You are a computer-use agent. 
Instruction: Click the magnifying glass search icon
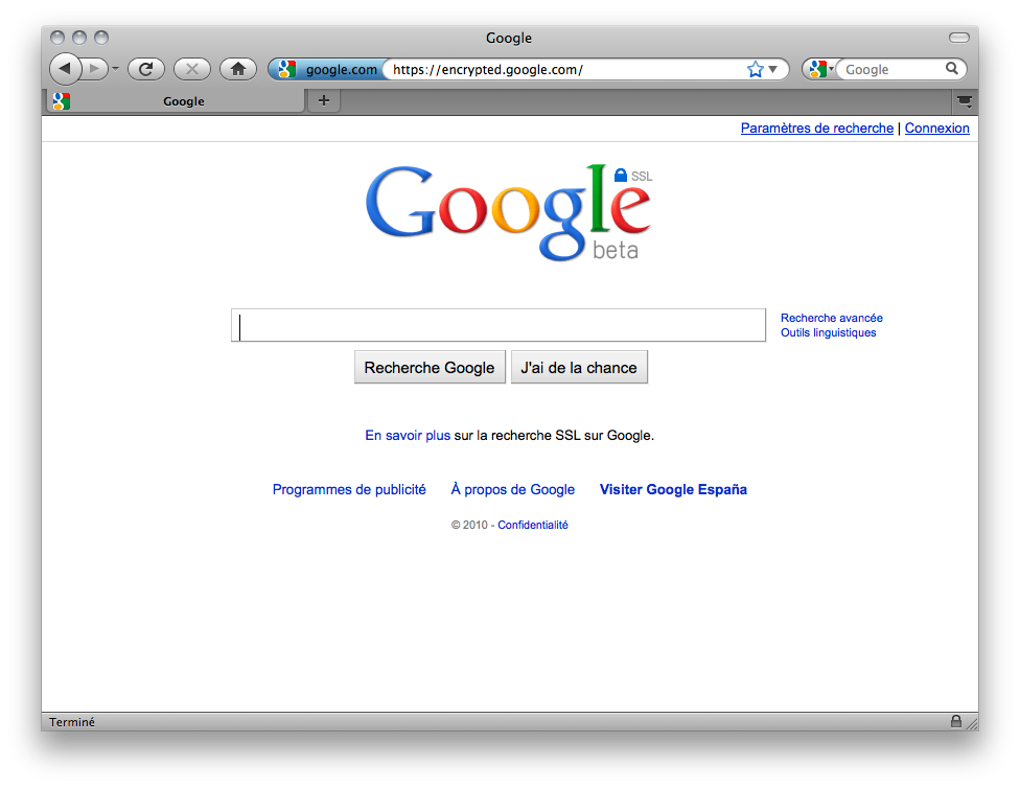click(952, 68)
